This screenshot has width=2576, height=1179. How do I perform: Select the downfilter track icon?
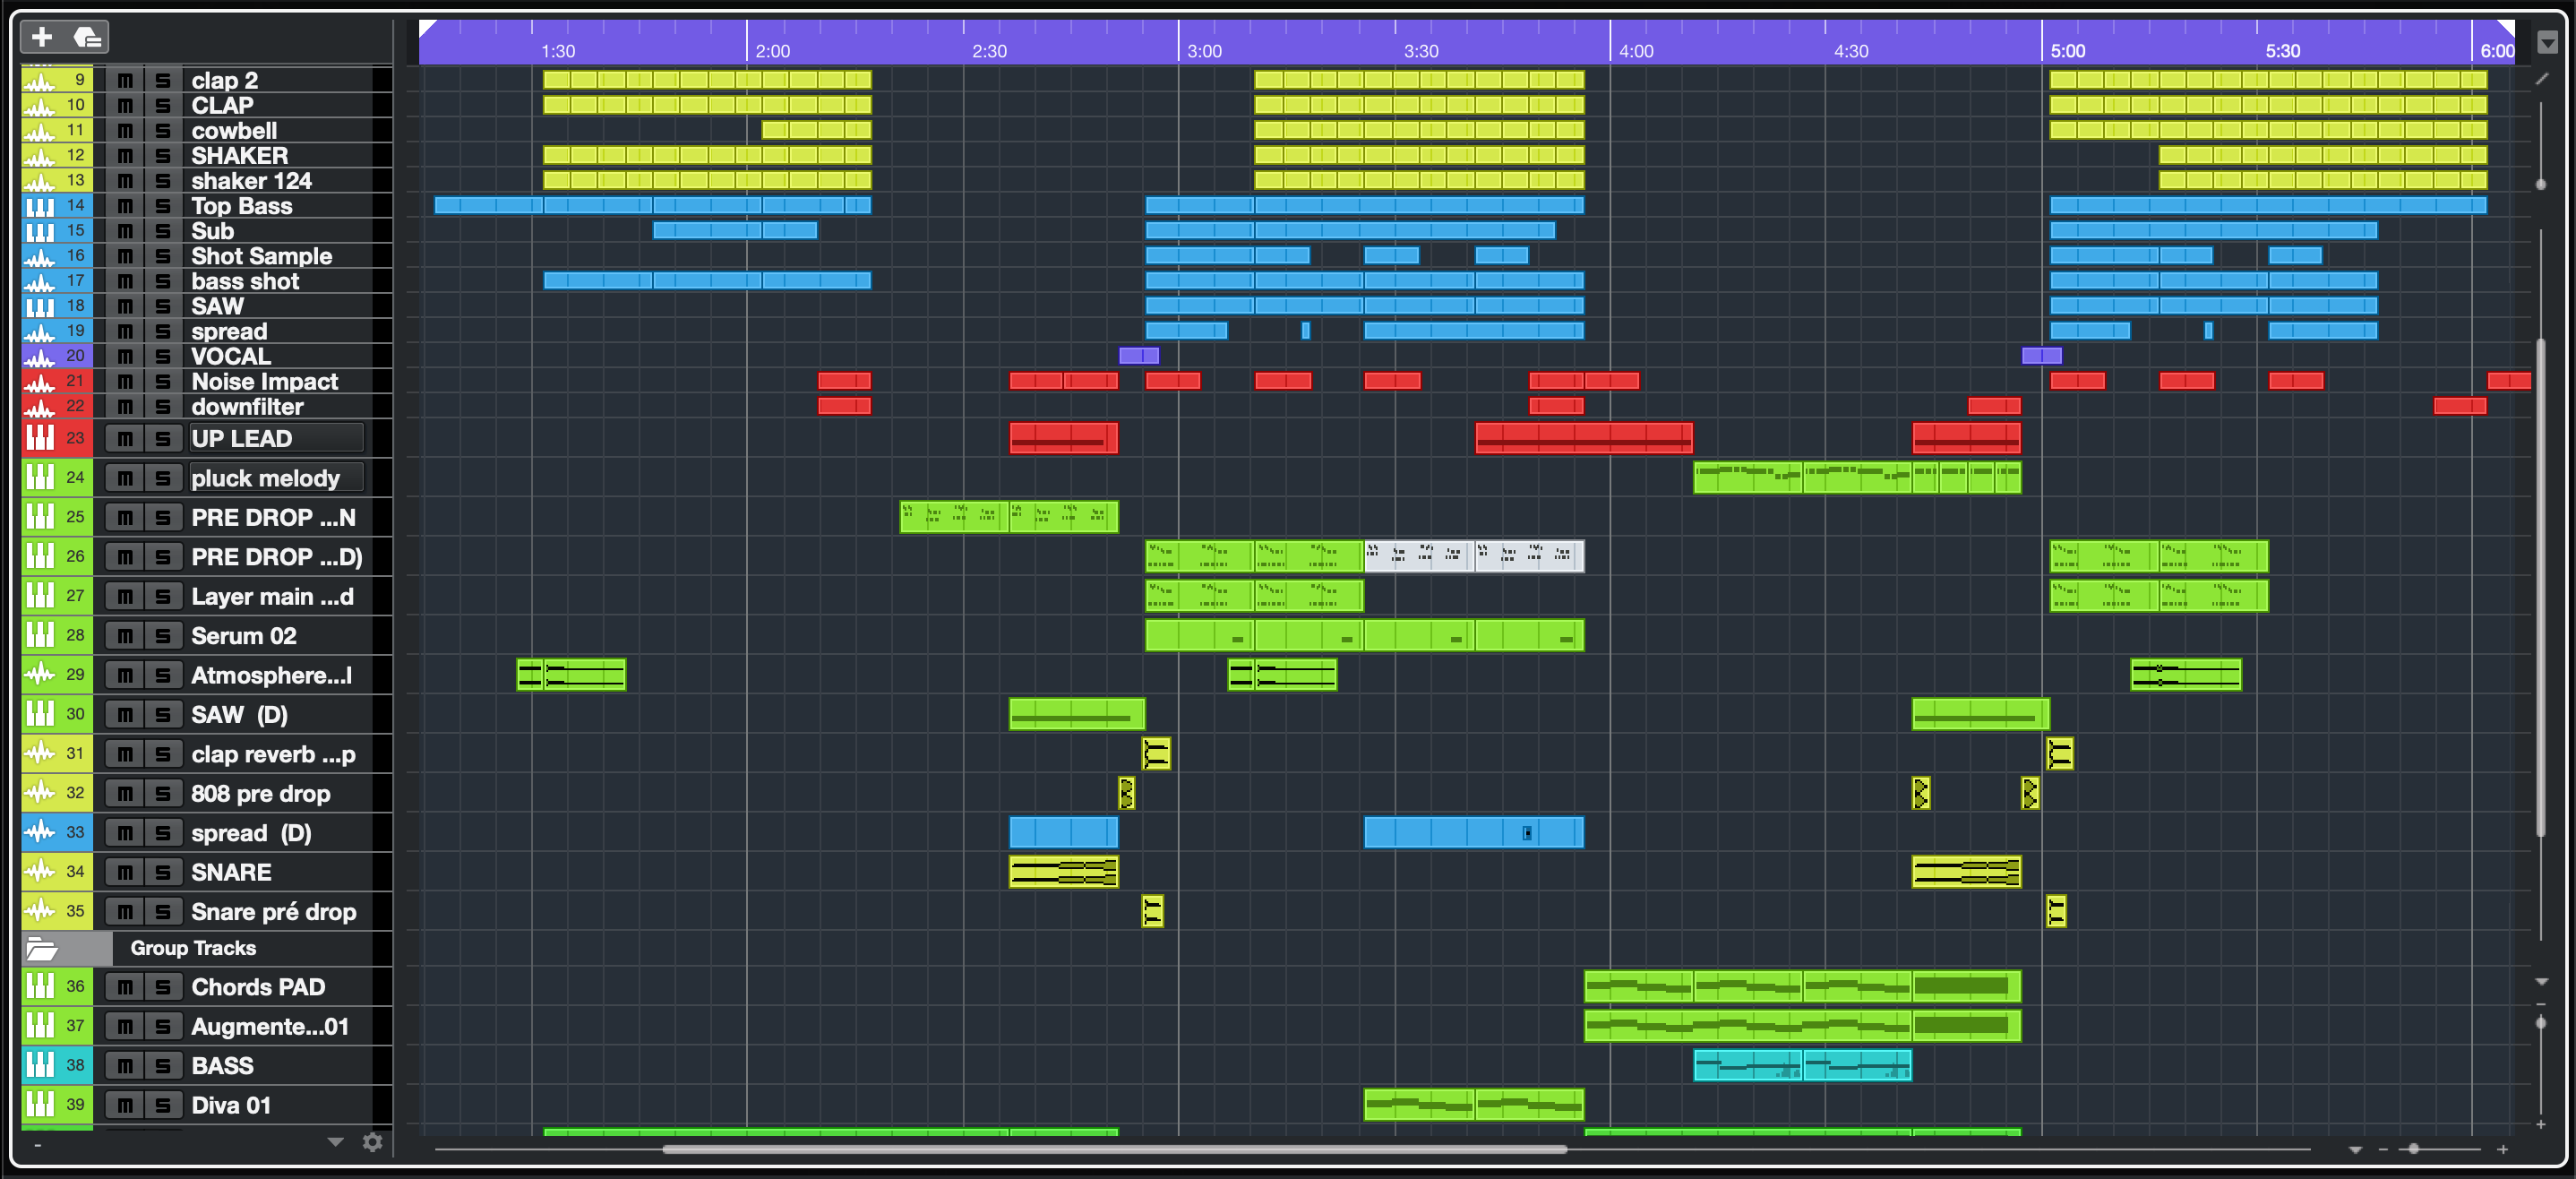coord(39,406)
